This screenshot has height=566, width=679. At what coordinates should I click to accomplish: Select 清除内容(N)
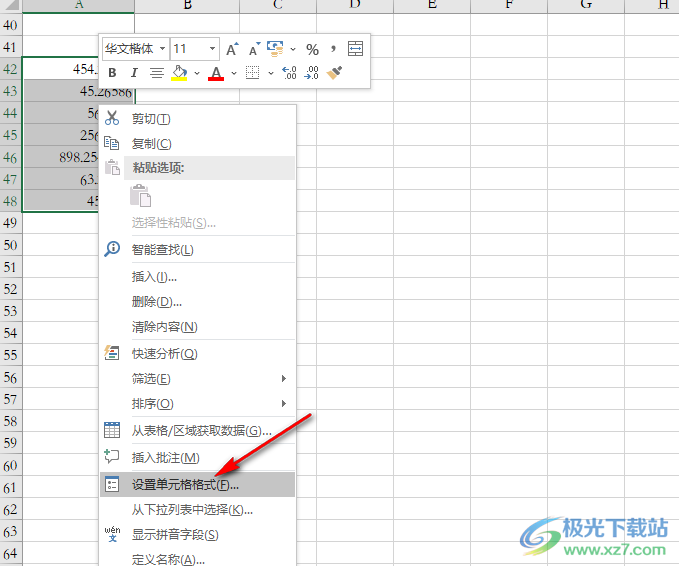(x=197, y=327)
